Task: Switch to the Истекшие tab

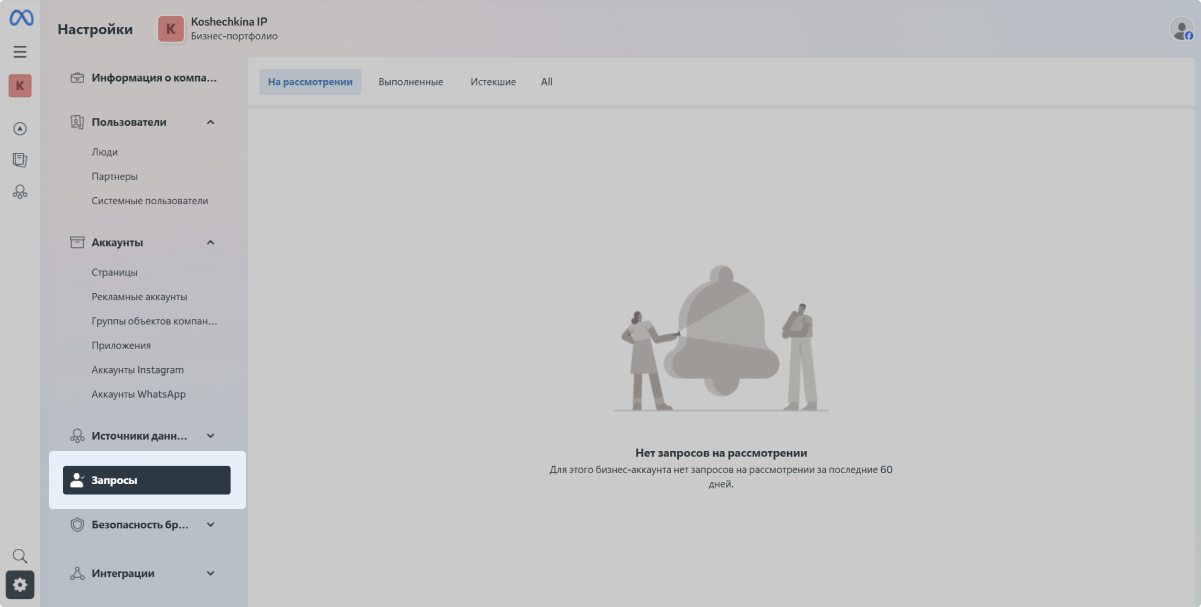Action: [493, 82]
